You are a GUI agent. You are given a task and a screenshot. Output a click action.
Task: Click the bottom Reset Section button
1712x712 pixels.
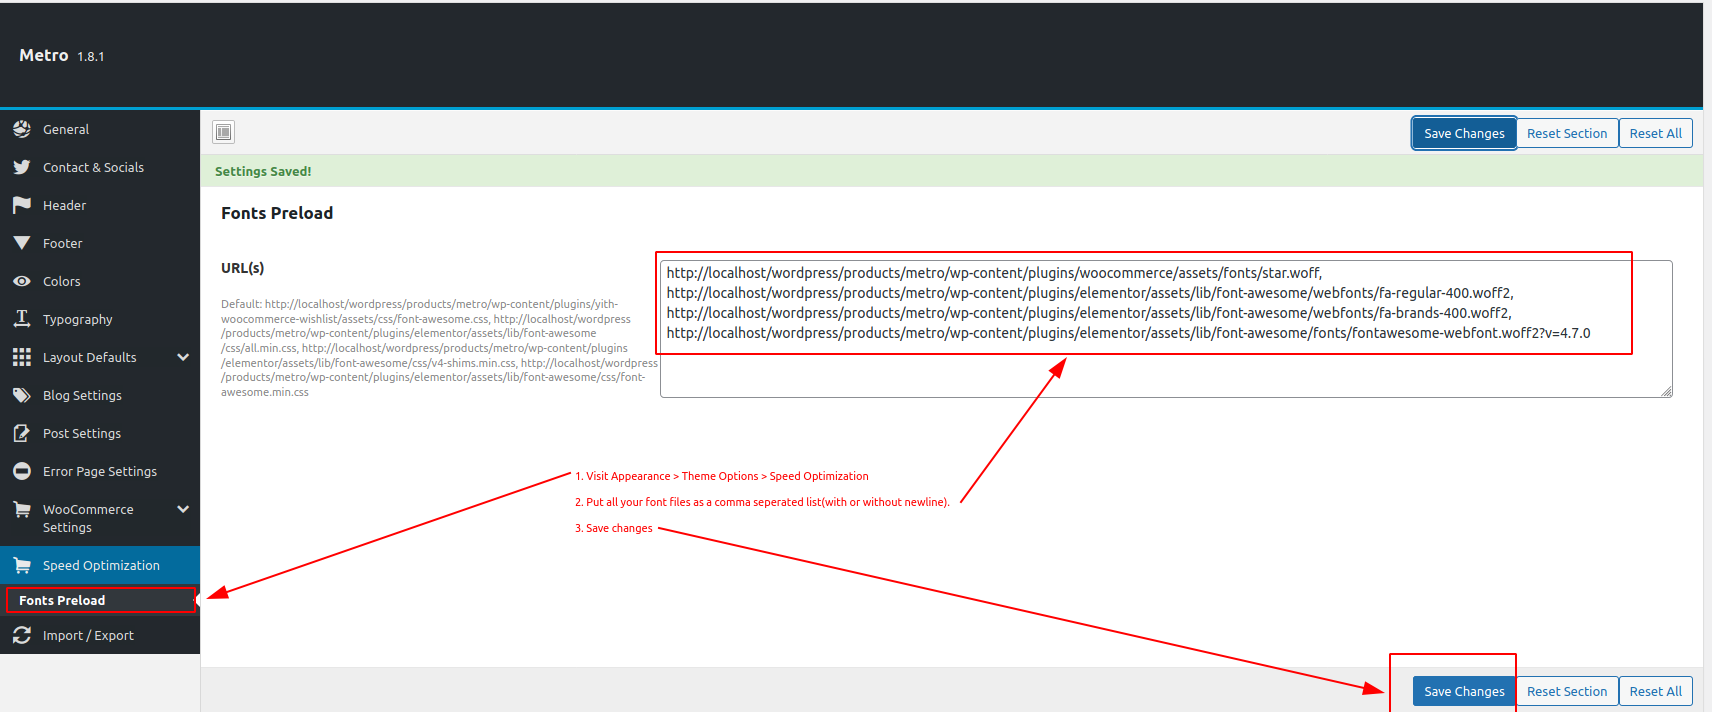(x=1567, y=691)
